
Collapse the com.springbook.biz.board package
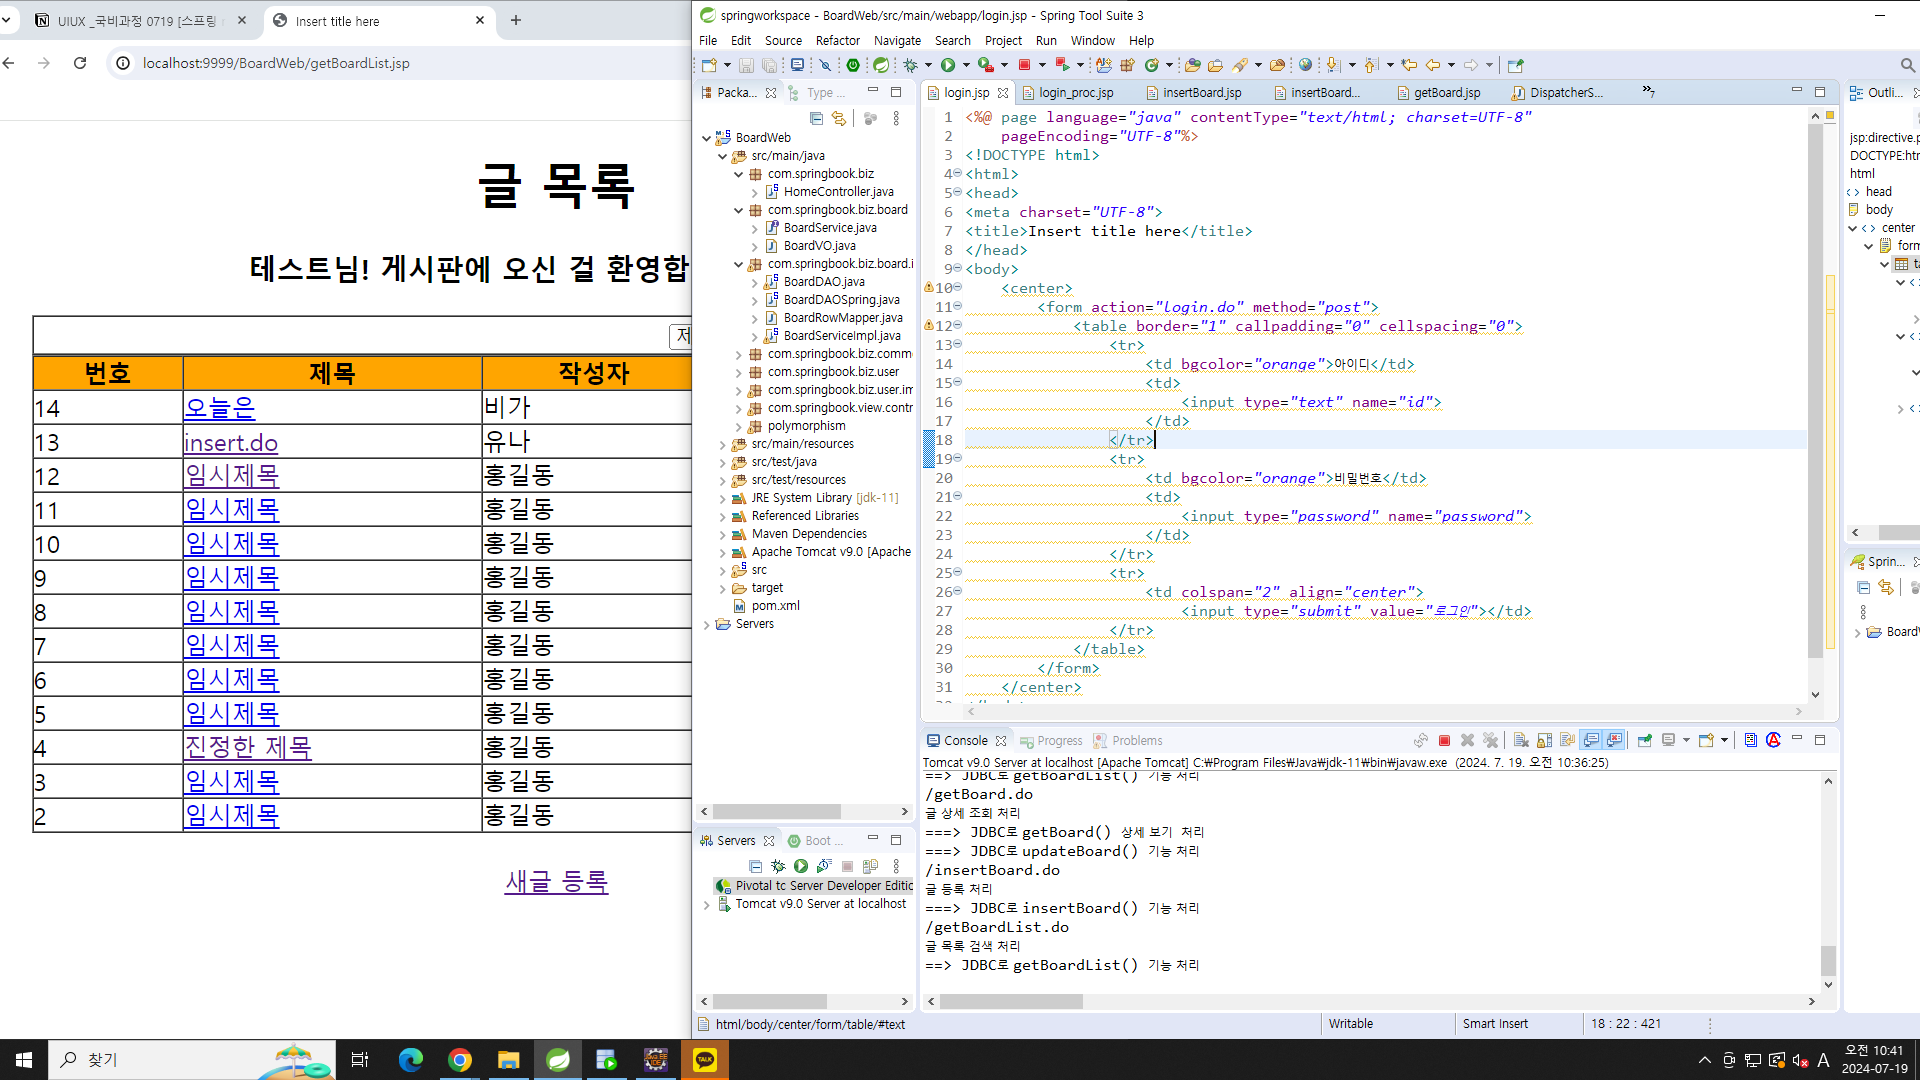(739, 210)
